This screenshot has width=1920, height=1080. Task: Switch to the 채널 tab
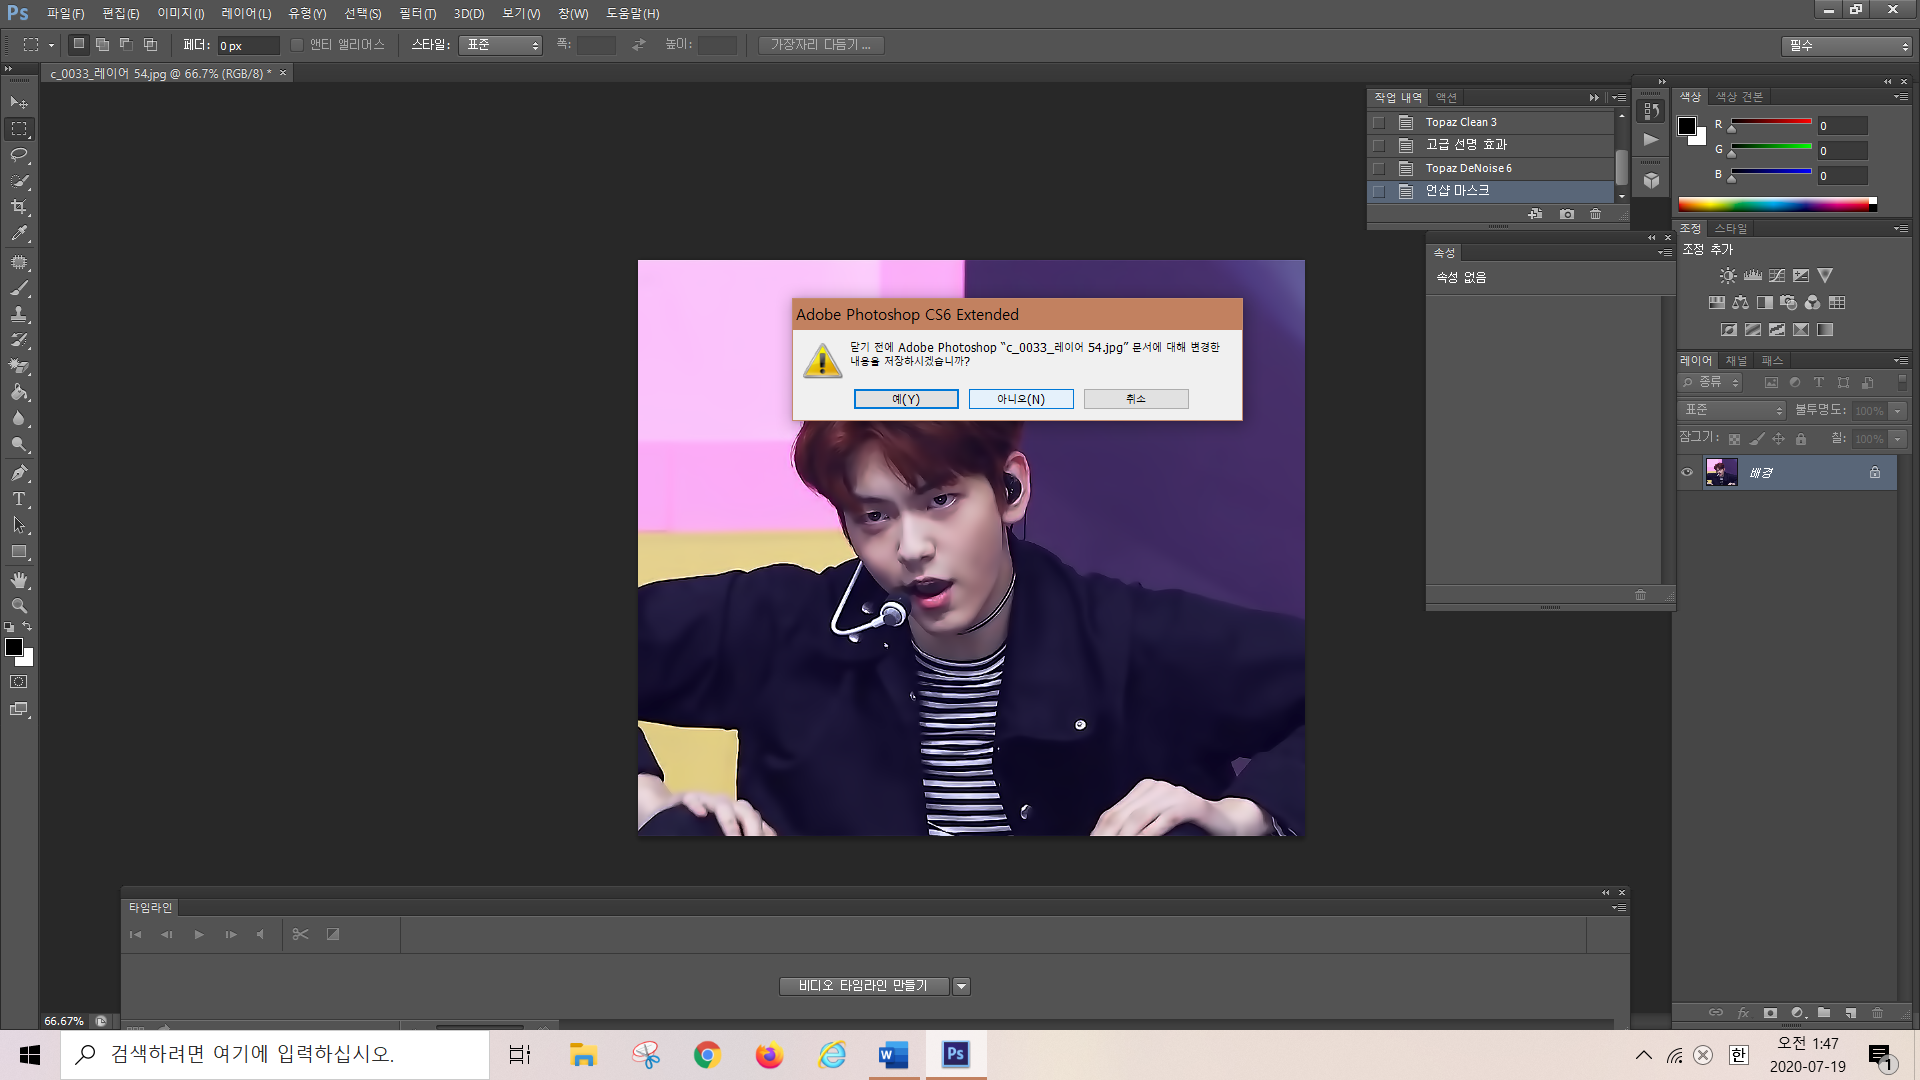[1736, 360]
